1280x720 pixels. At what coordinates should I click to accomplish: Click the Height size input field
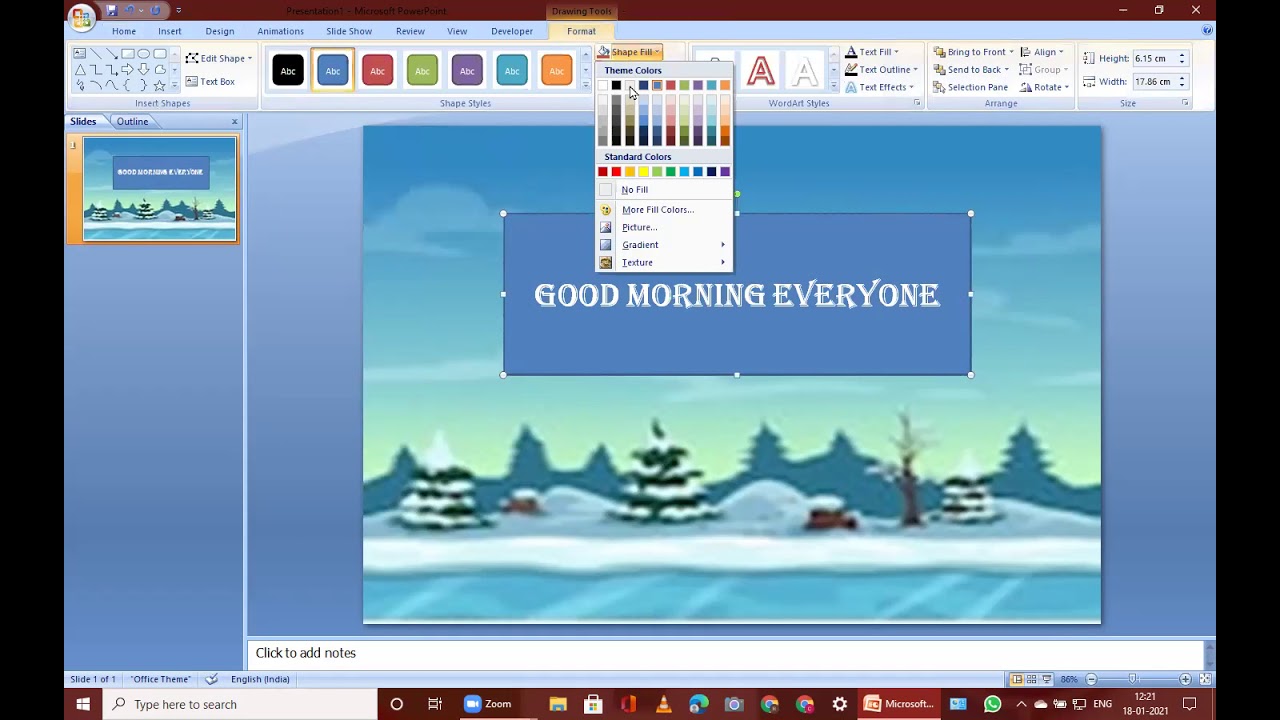[x=1152, y=59]
